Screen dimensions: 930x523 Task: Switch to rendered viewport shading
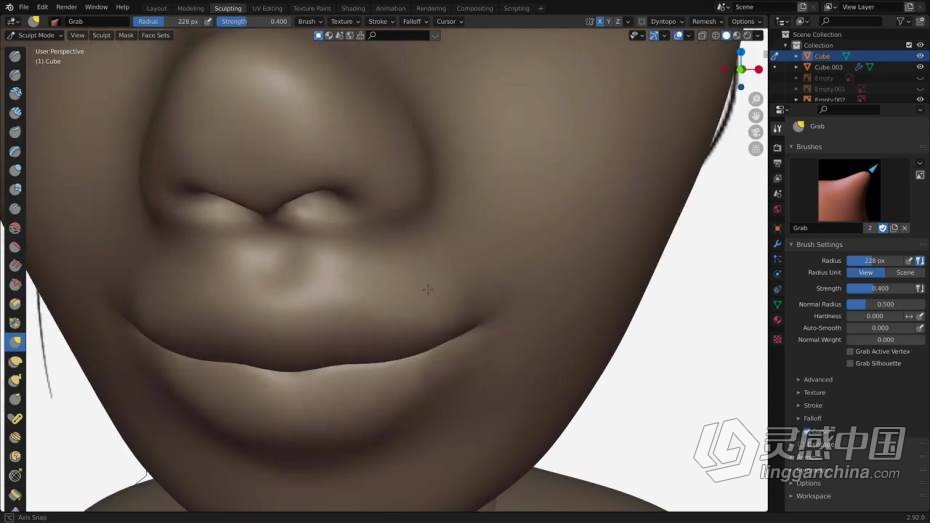point(747,36)
